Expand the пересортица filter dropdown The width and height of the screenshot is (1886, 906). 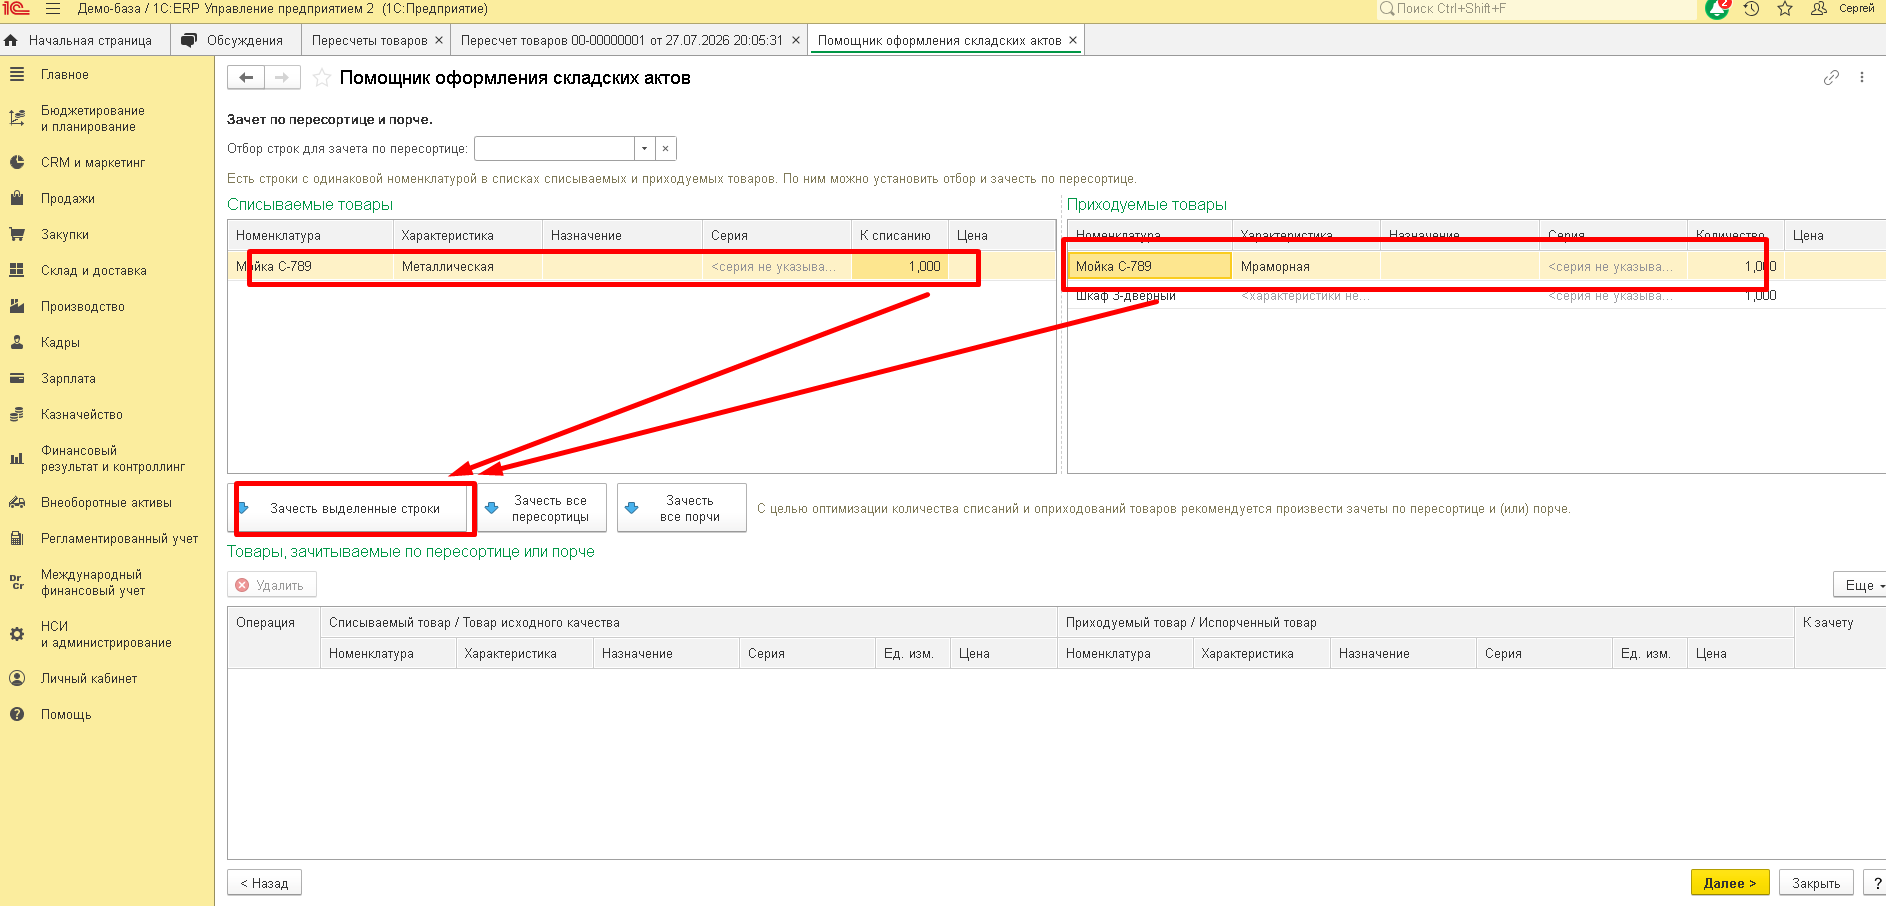tap(644, 149)
